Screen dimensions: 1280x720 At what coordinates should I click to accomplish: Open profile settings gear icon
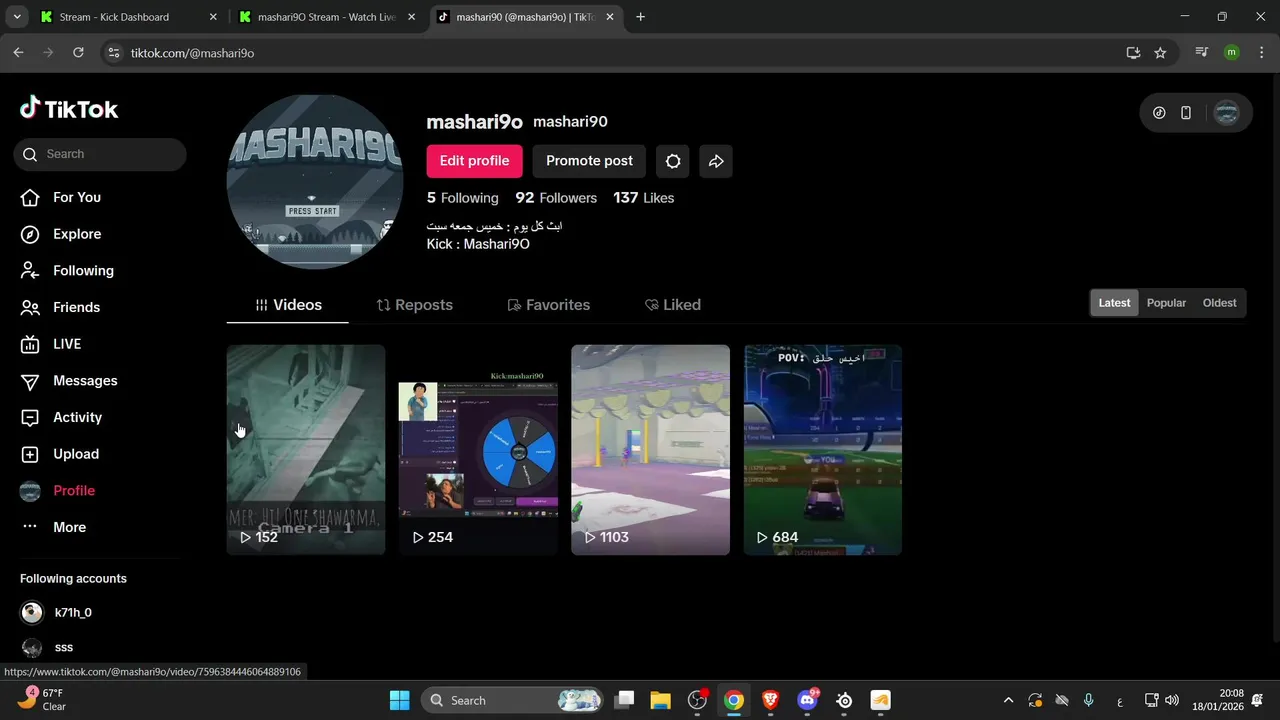point(673,161)
